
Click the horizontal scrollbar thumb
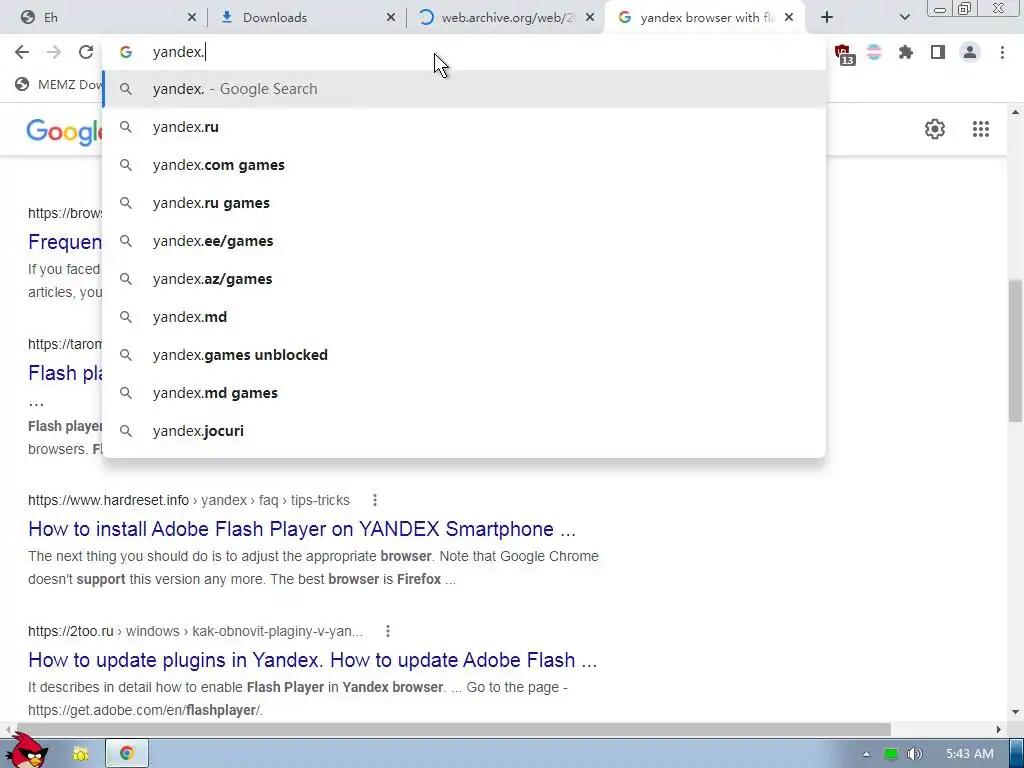pyautogui.click(x=452, y=729)
